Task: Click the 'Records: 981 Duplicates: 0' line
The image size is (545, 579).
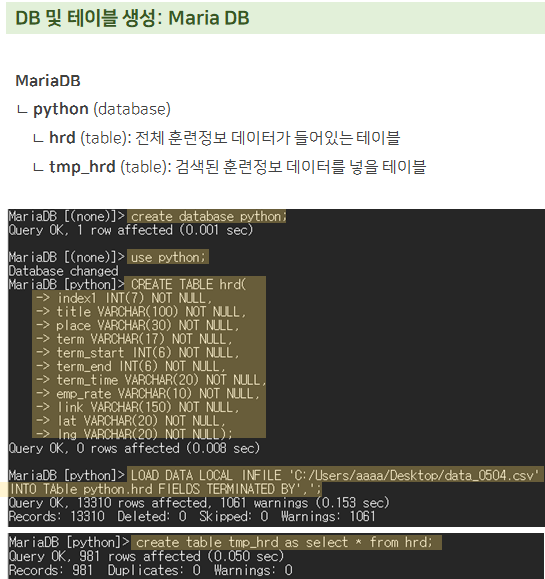Action: click(151, 570)
